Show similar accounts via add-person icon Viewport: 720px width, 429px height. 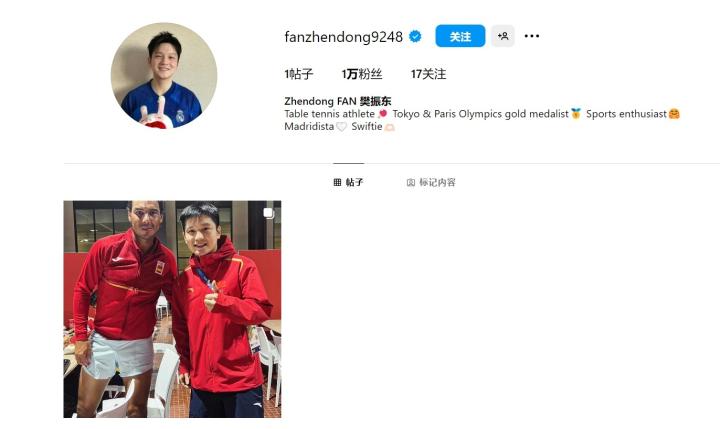pyautogui.click(x=503, y=36)
